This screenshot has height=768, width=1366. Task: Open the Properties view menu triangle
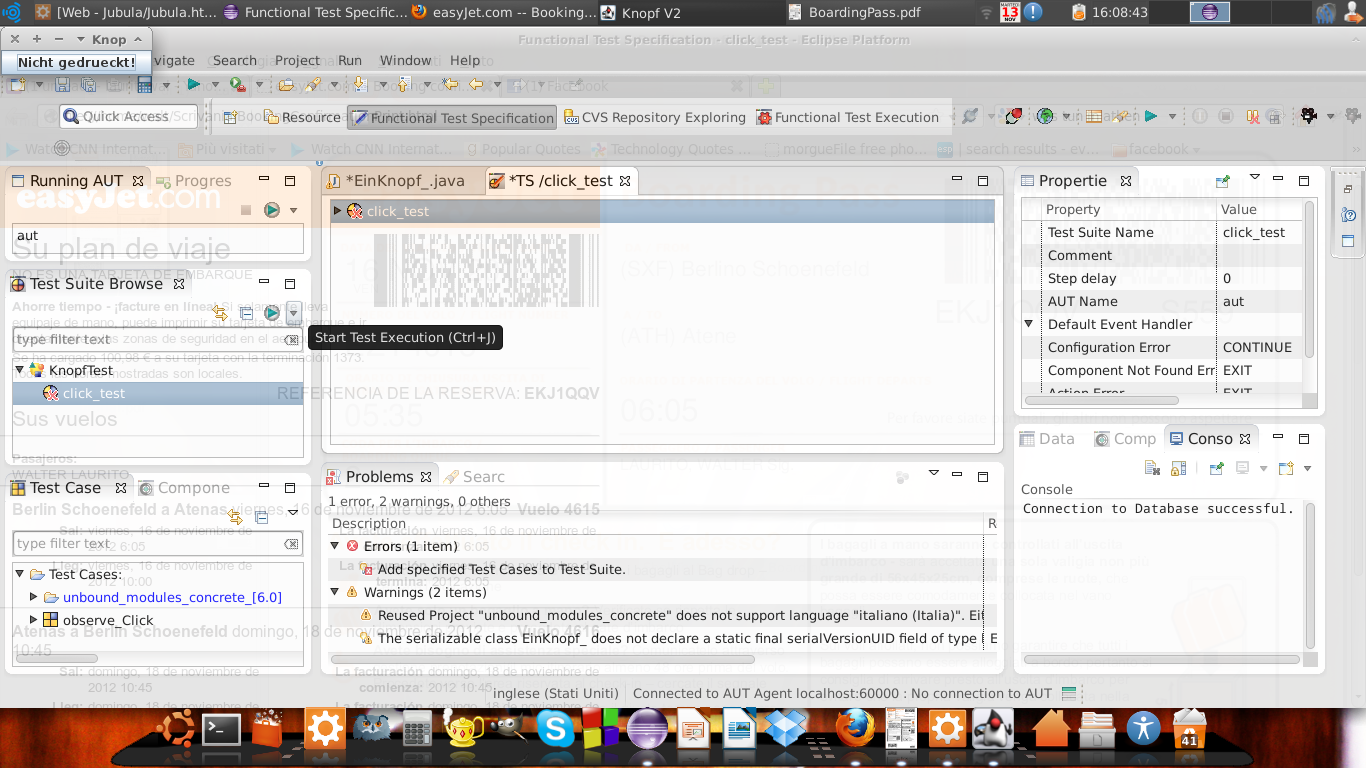coord(1254,178)
